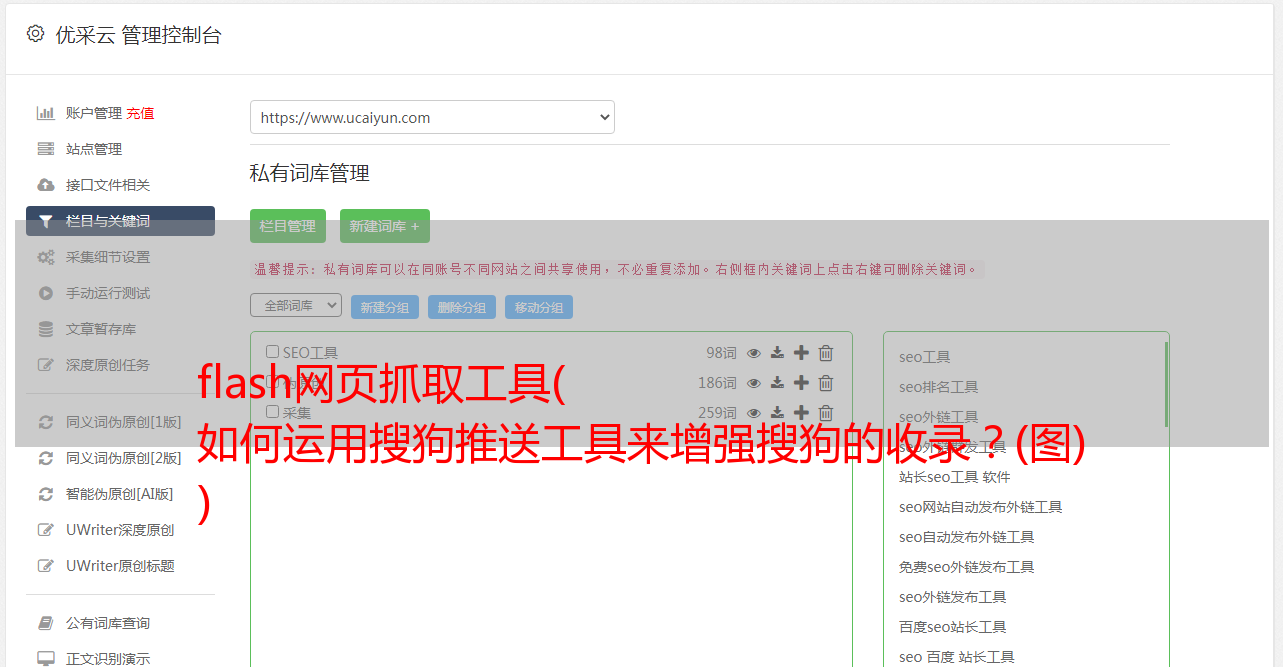This screenshot has width=1283, height=667.
Task: Click the 栏目管理 button
Action: (x=288, y=226)
